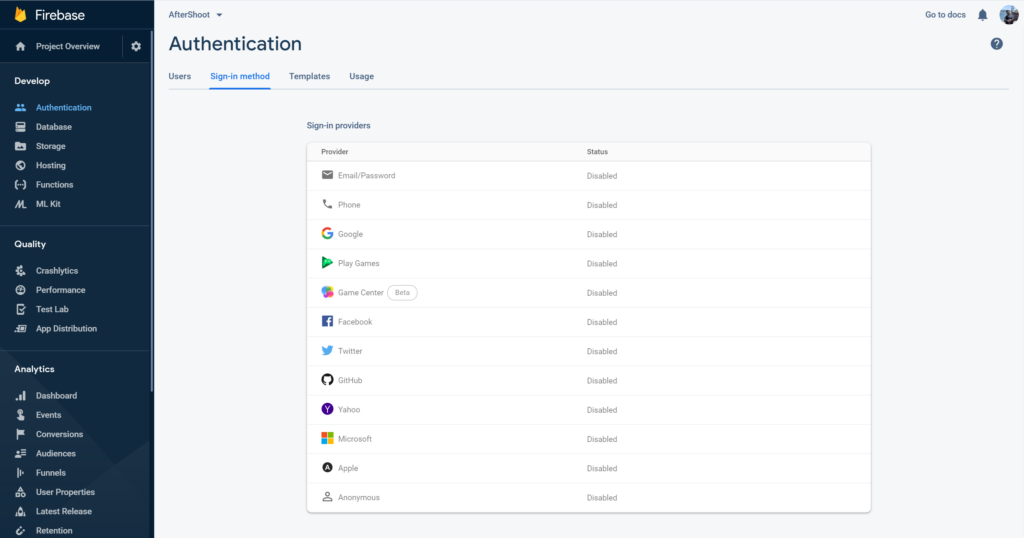1024x538 pixels.
Task: Click Disabled status in Apple row
Action: [601, 468]
